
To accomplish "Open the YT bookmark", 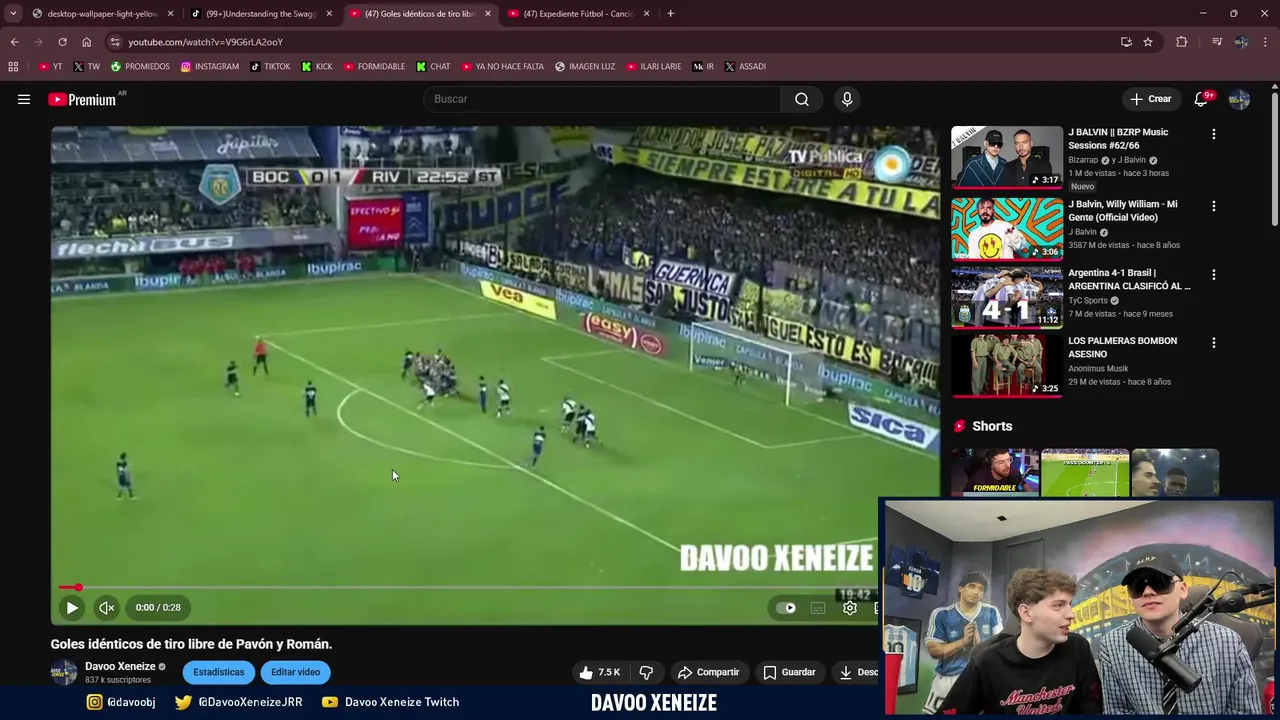I will point(50,66).
